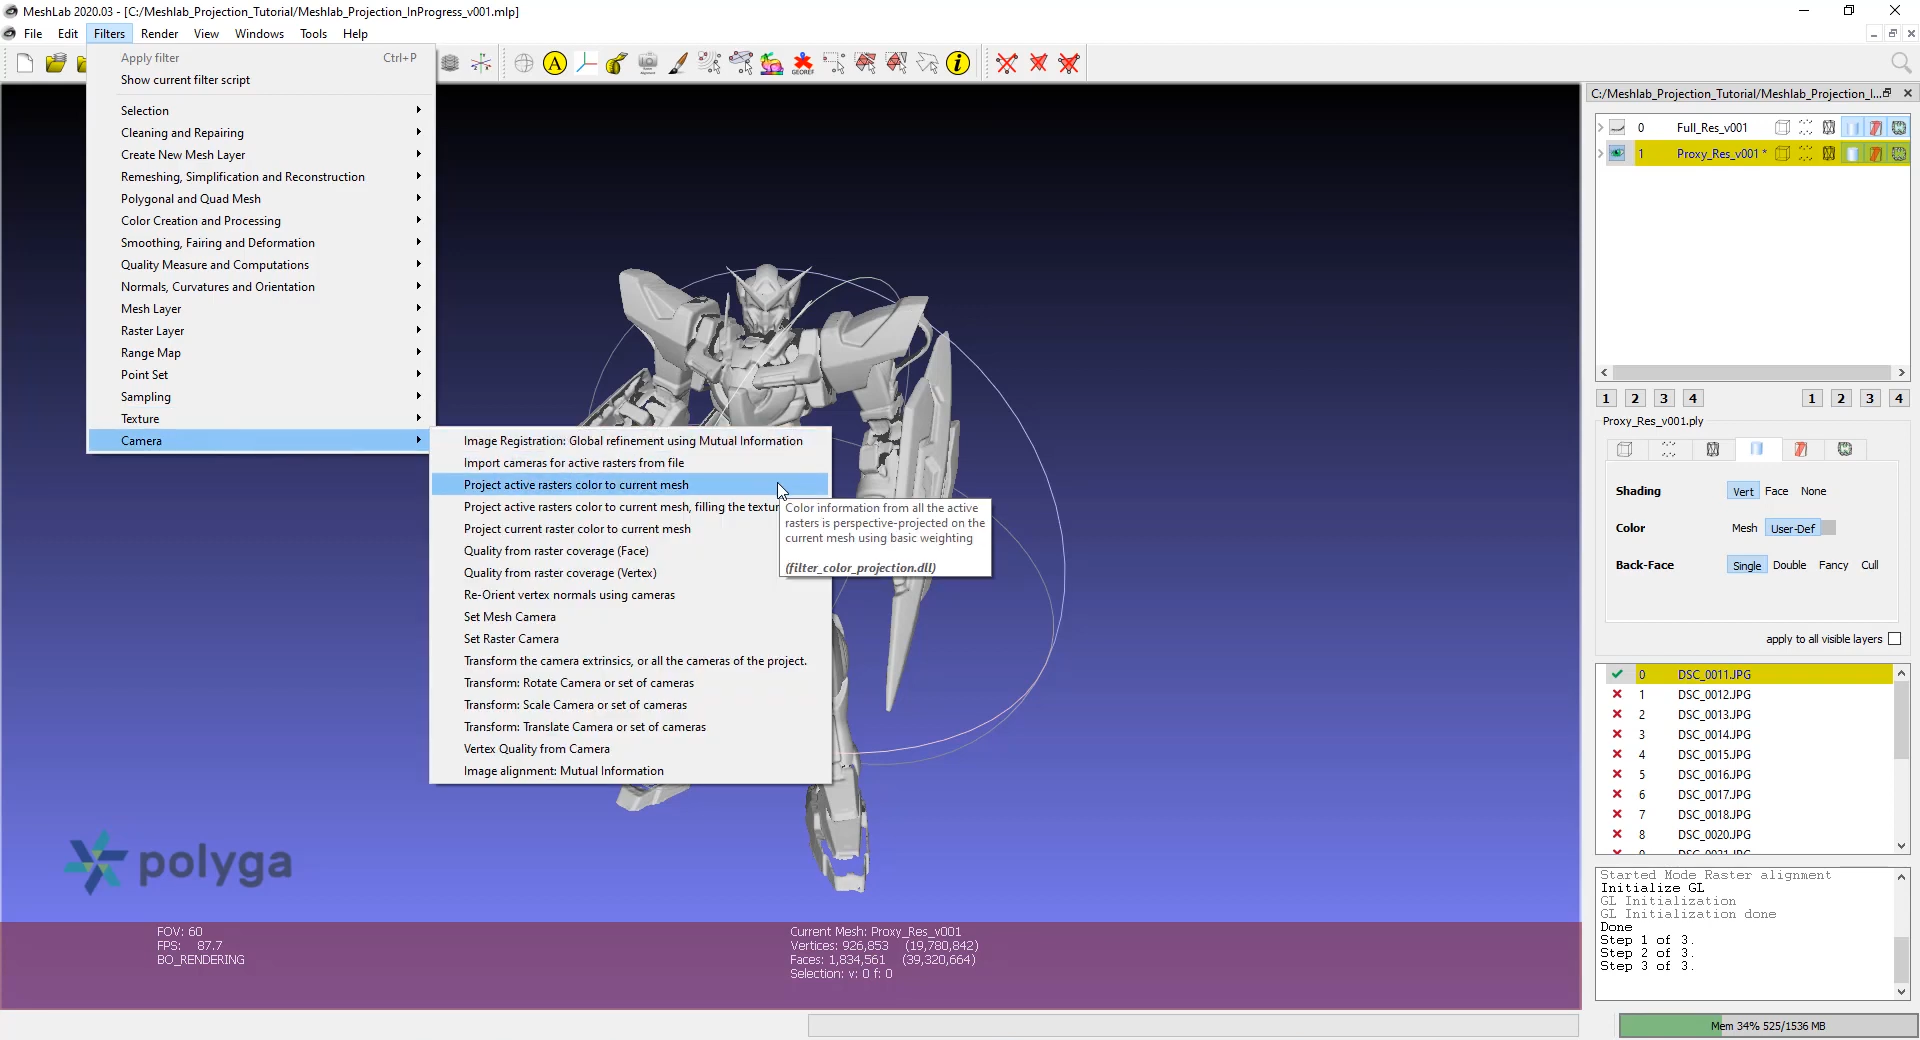Expand Cleaning and Repairing submenu

(x=260, y=133)
